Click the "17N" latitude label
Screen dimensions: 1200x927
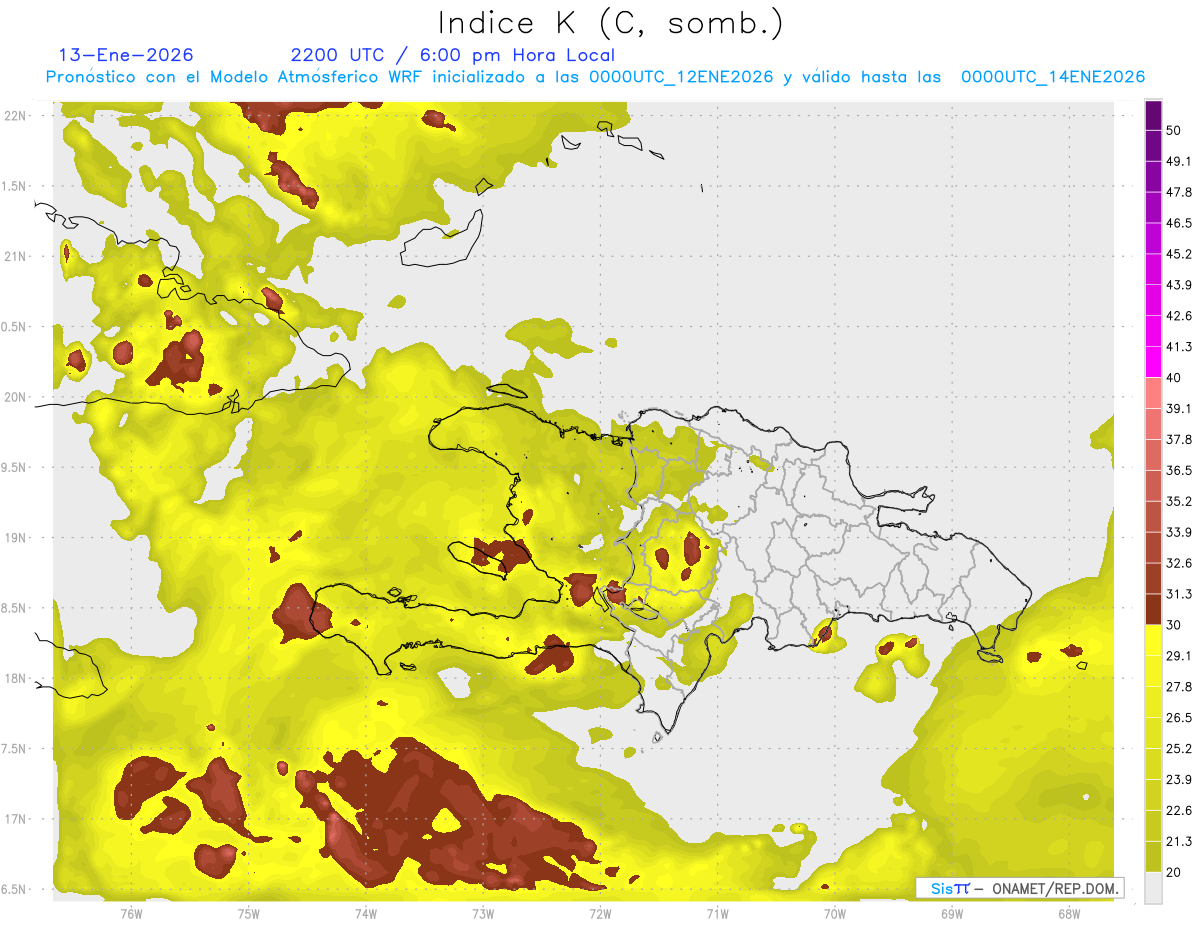[15, 819]
